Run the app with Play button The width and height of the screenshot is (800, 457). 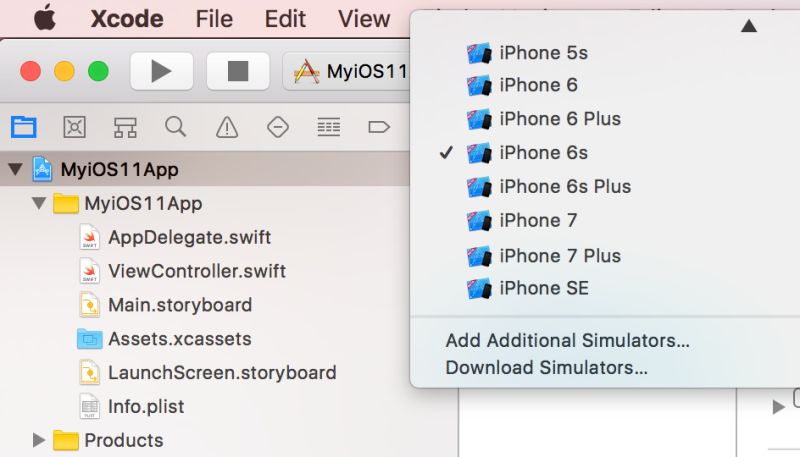[x=162, y=71]
